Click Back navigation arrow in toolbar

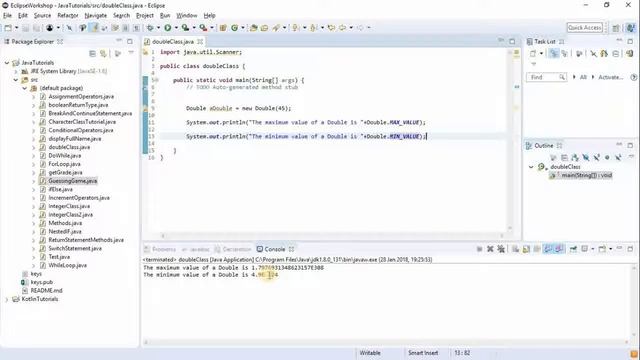(x=342, y=28)
